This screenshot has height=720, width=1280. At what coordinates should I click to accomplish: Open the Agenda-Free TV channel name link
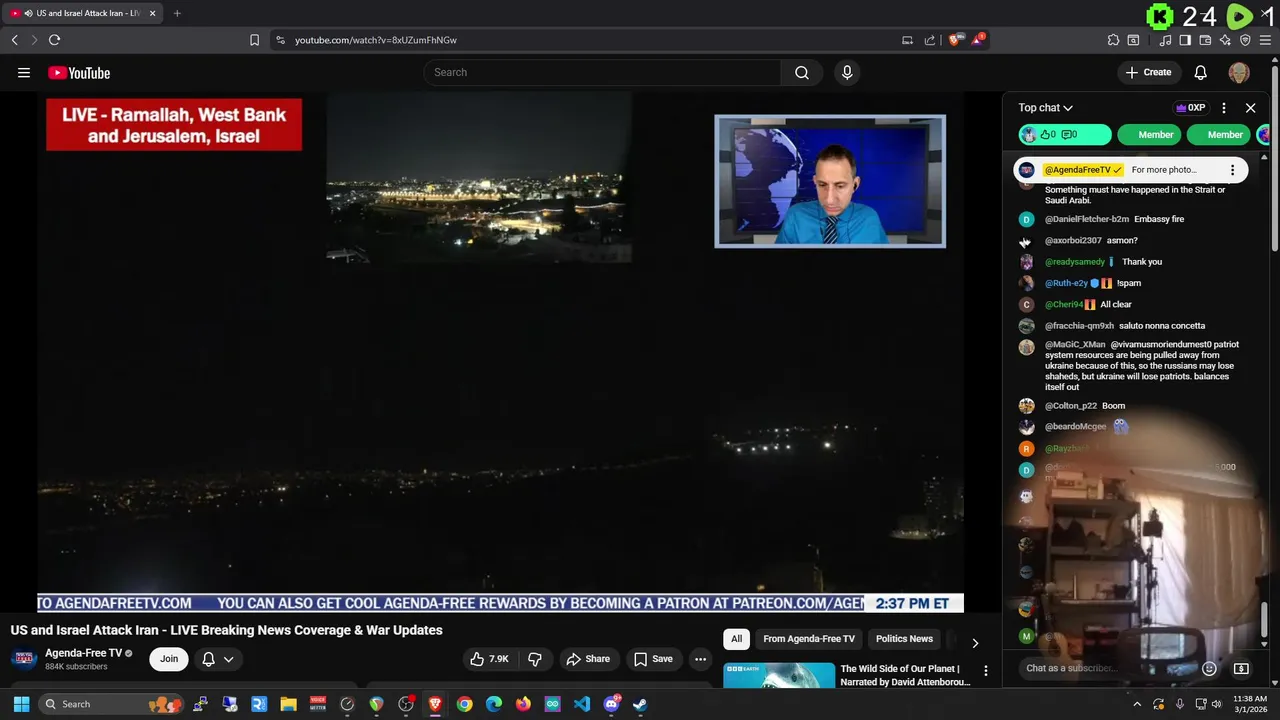[x=83, y=653]
